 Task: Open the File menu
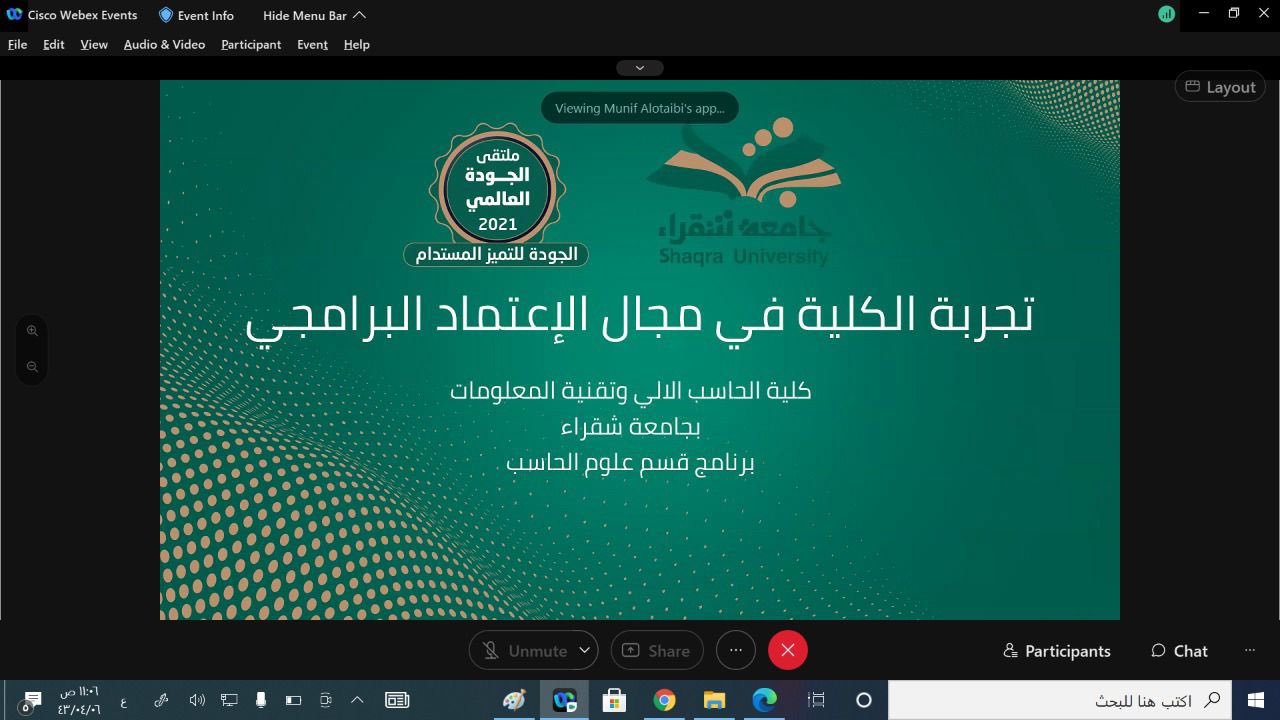coord(17,45)
